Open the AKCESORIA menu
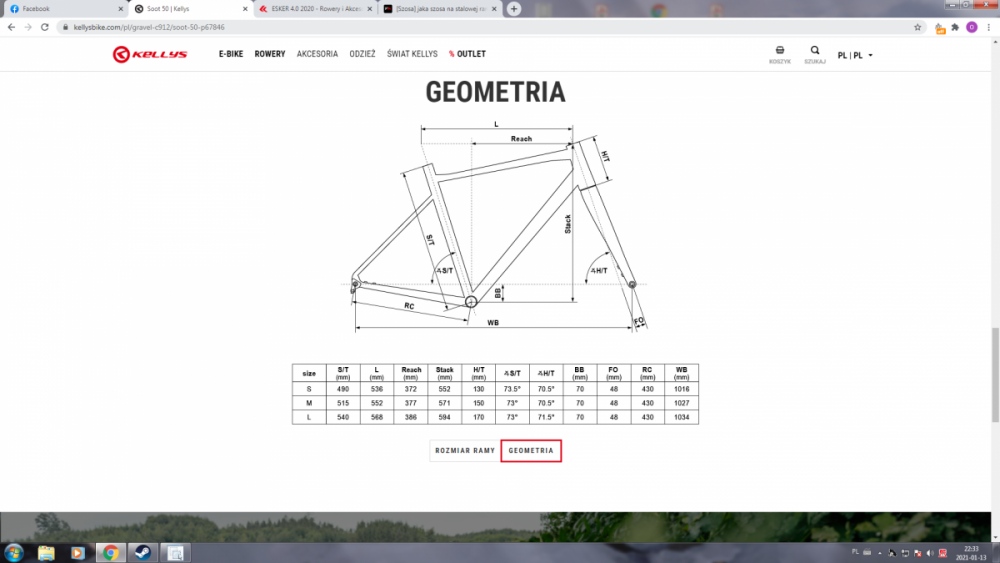 pos(317,54)
